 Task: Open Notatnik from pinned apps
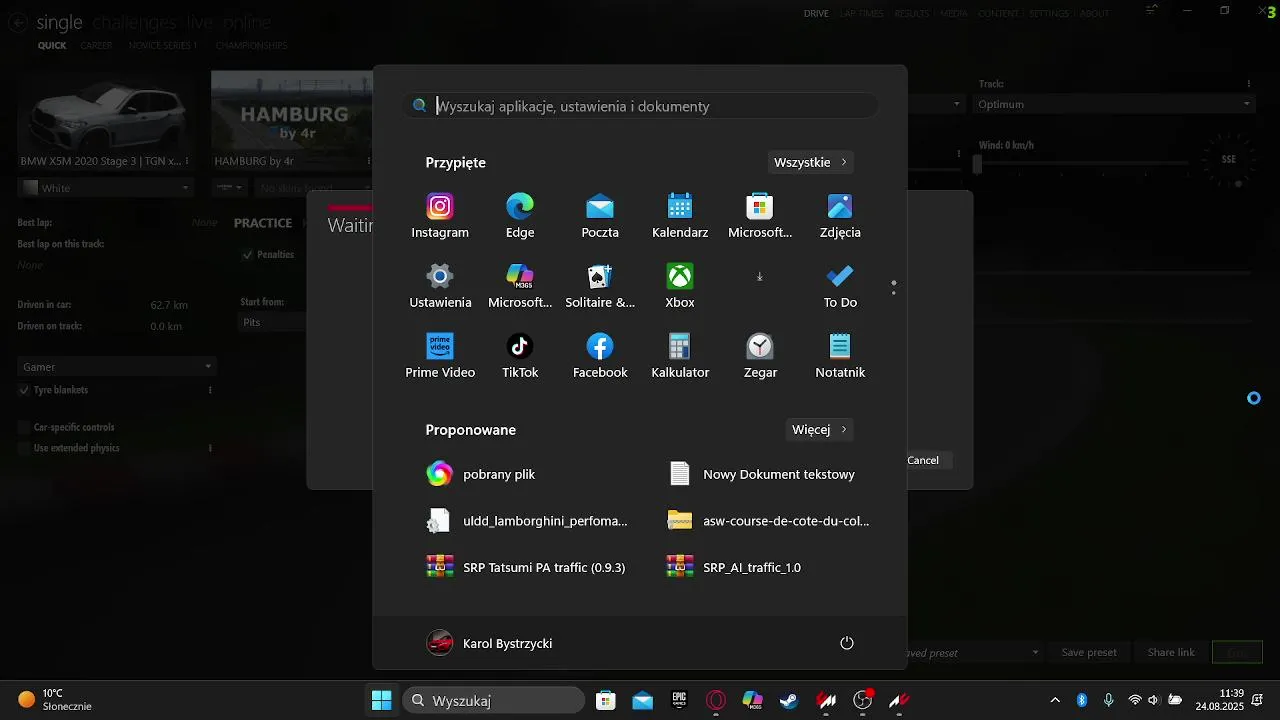coord(840,356)
